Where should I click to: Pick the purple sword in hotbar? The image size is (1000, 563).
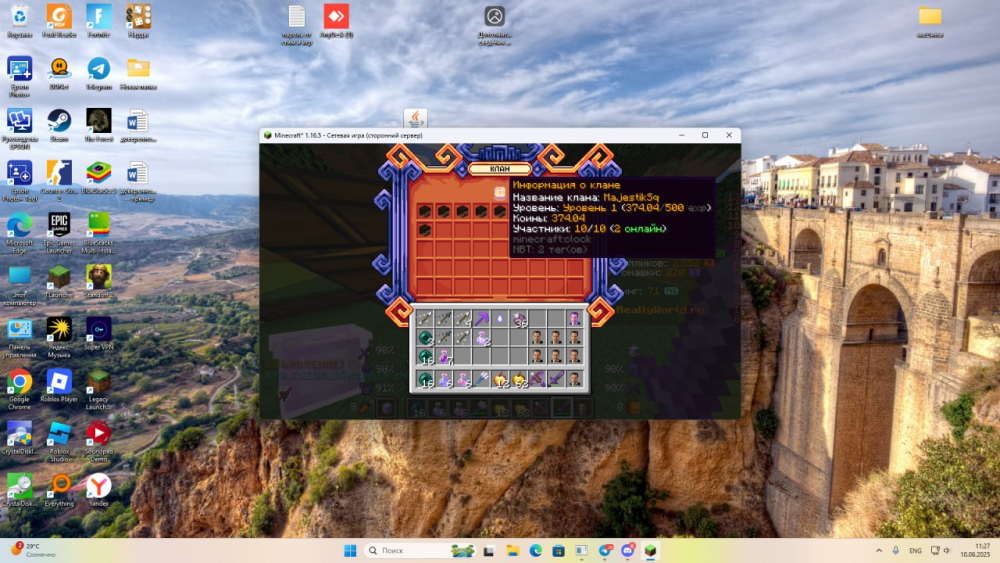point(556,380)
